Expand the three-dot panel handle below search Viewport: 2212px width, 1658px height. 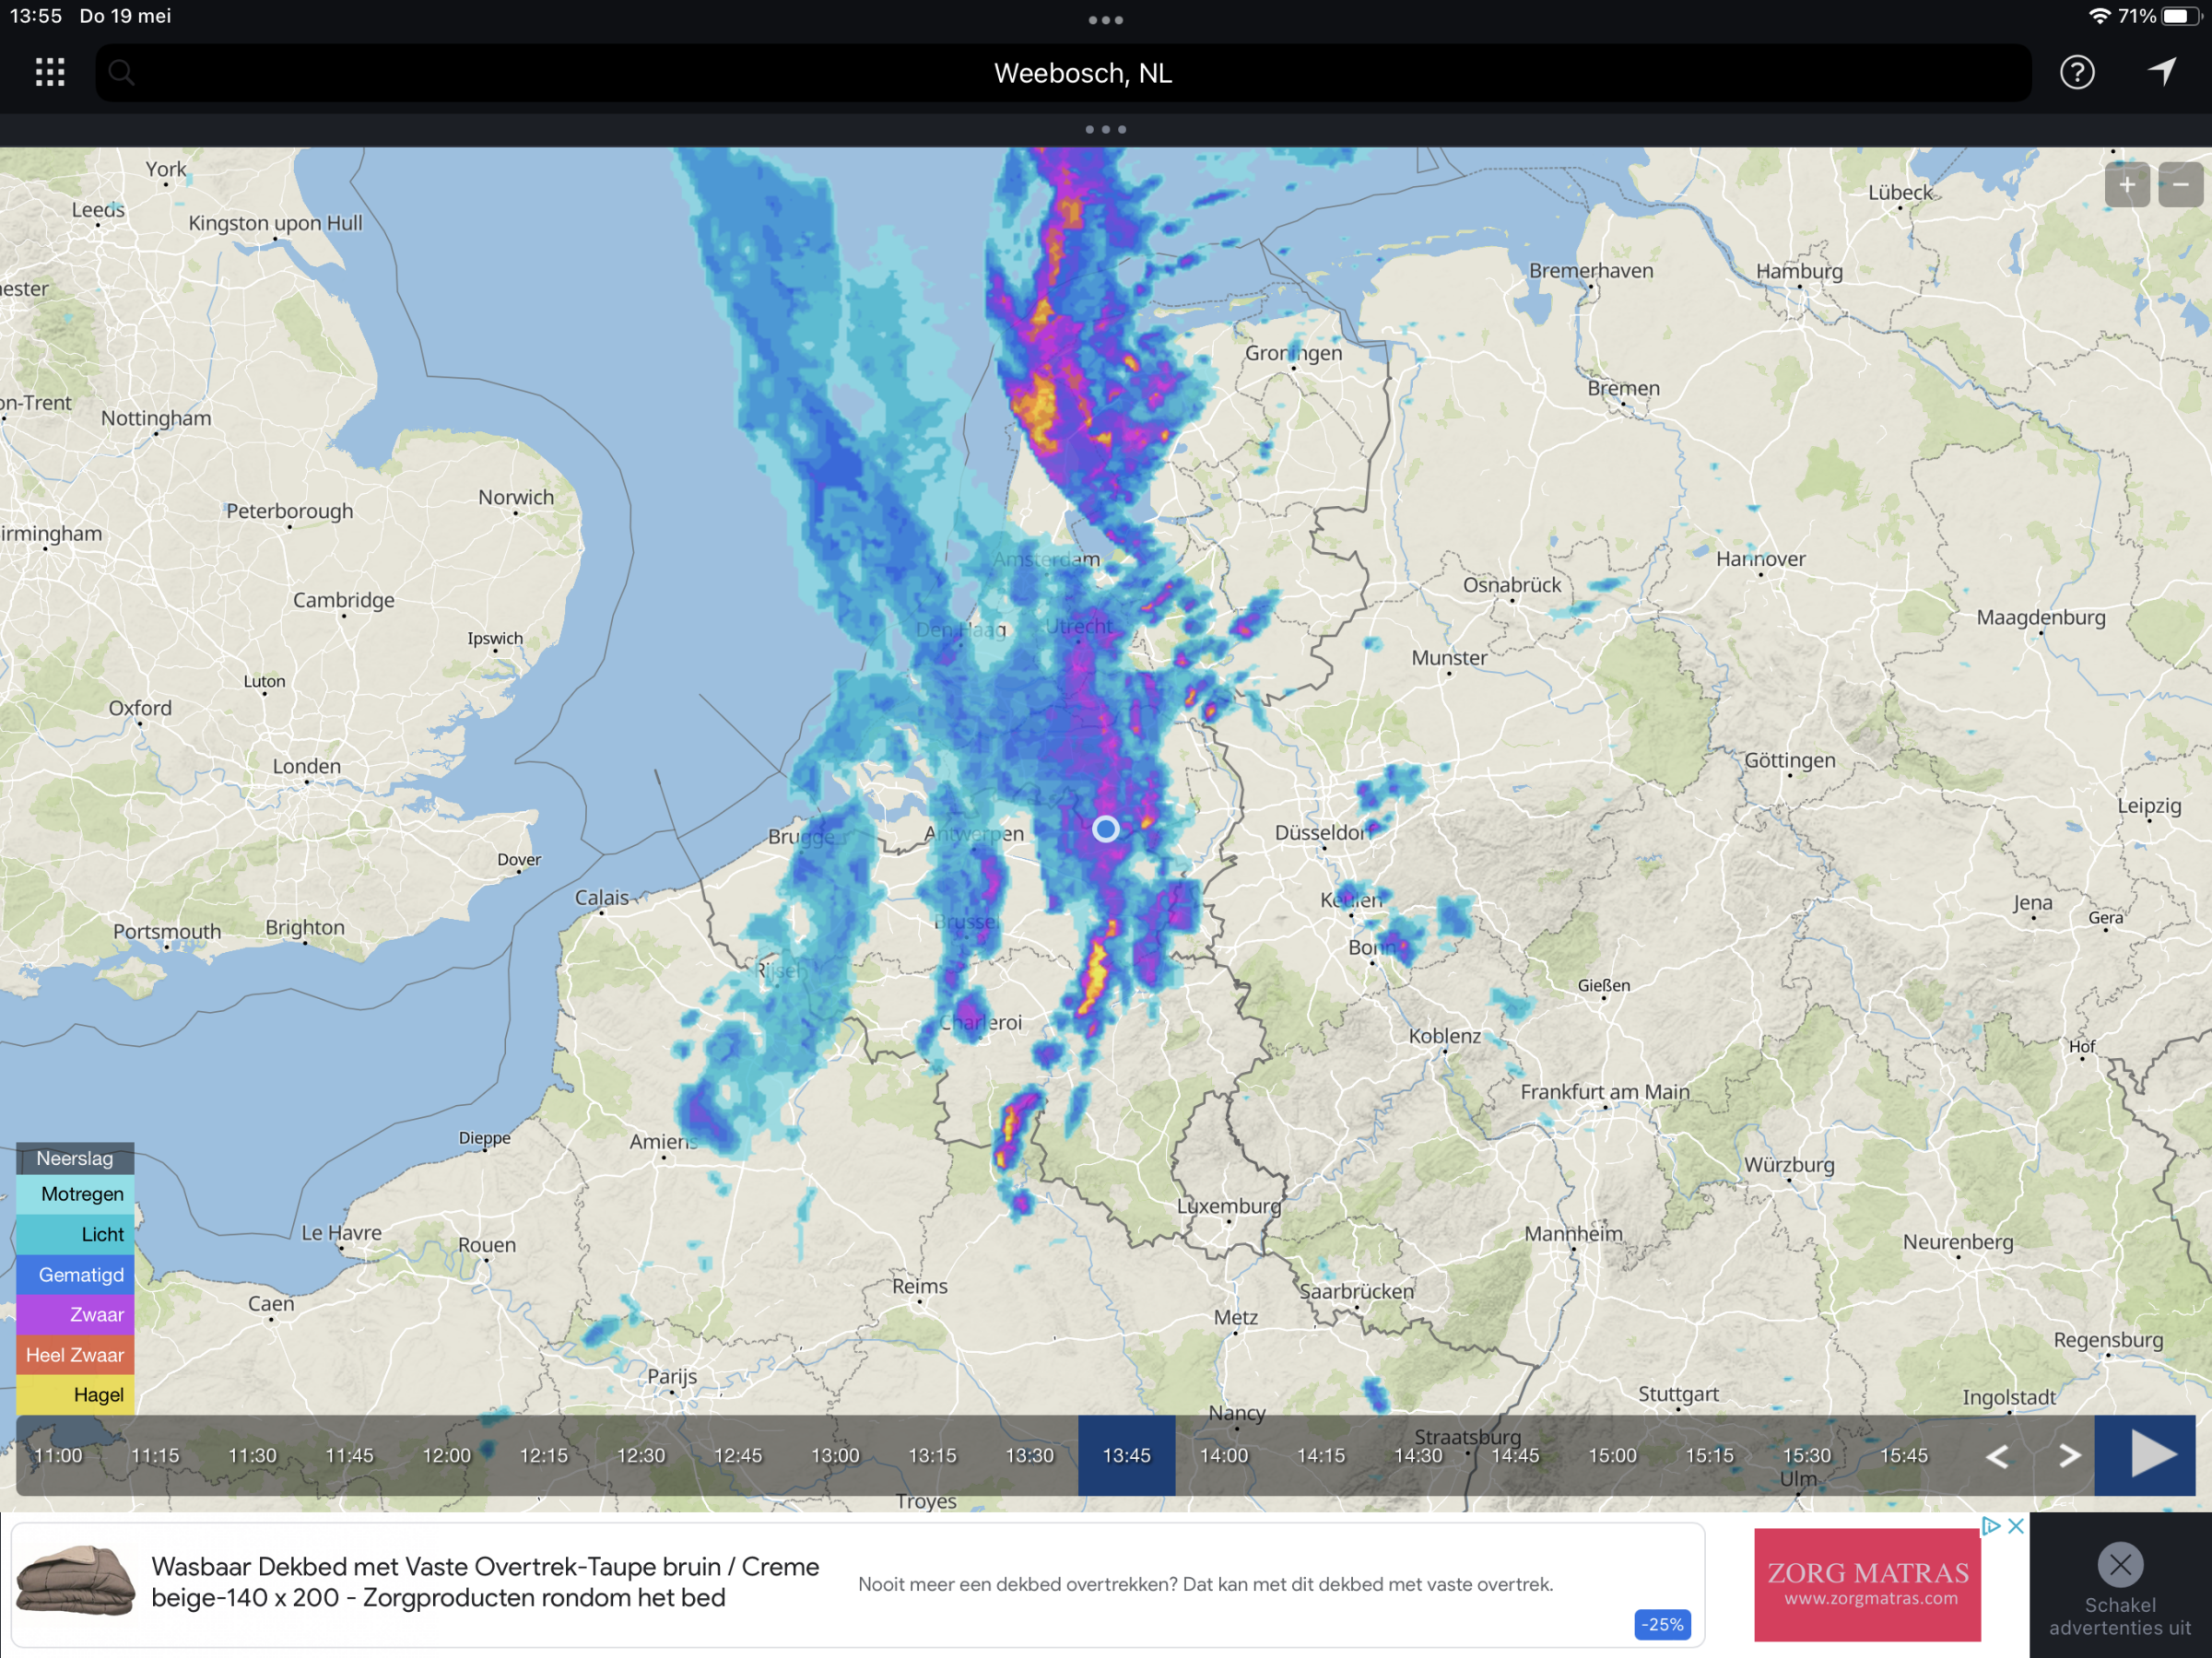(1105, 129)
